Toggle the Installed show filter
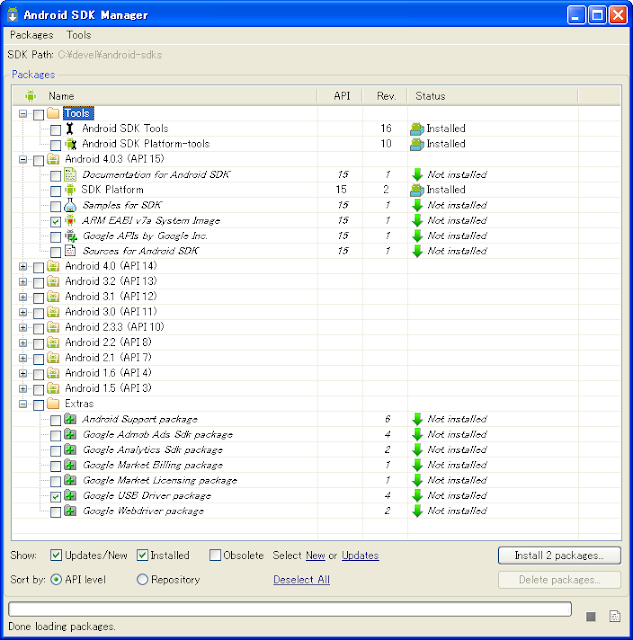The image size is (633, 640). [142, 555]
